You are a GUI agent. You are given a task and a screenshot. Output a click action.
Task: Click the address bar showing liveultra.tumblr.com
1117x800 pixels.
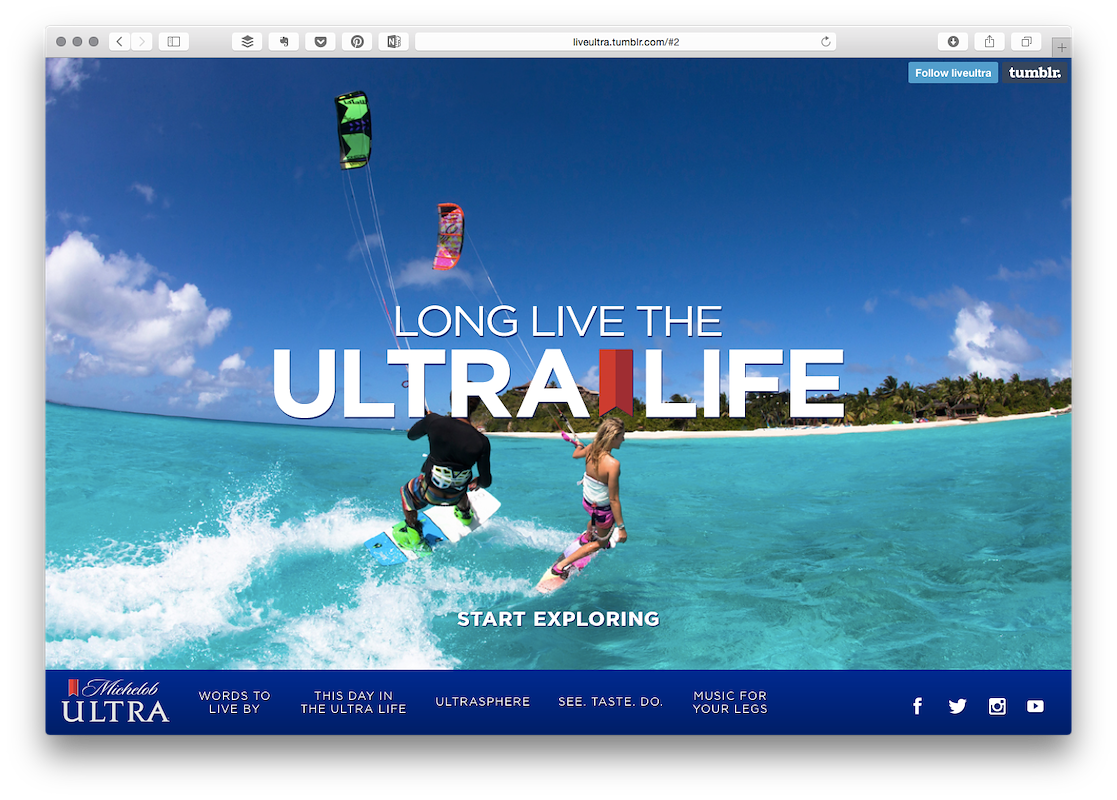point(625,41)
